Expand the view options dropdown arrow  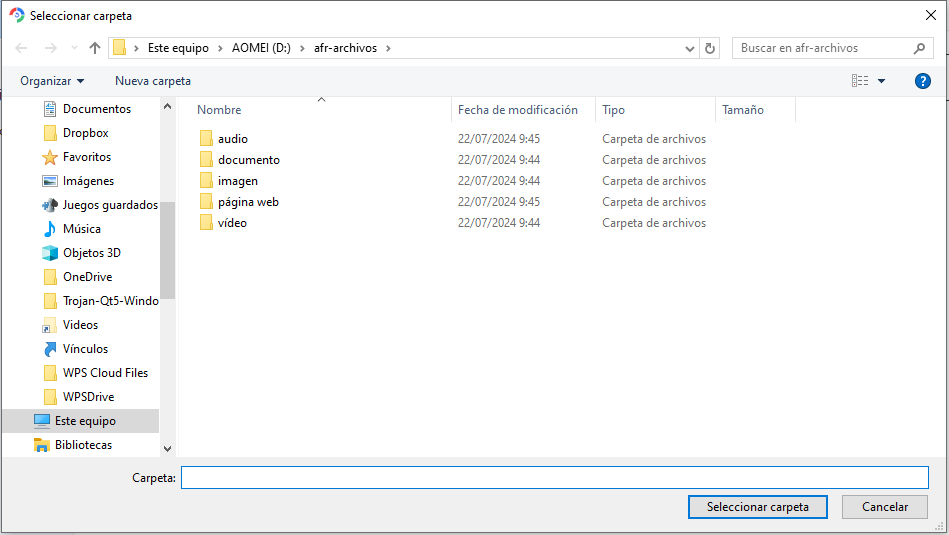click(x=882, y=81)
